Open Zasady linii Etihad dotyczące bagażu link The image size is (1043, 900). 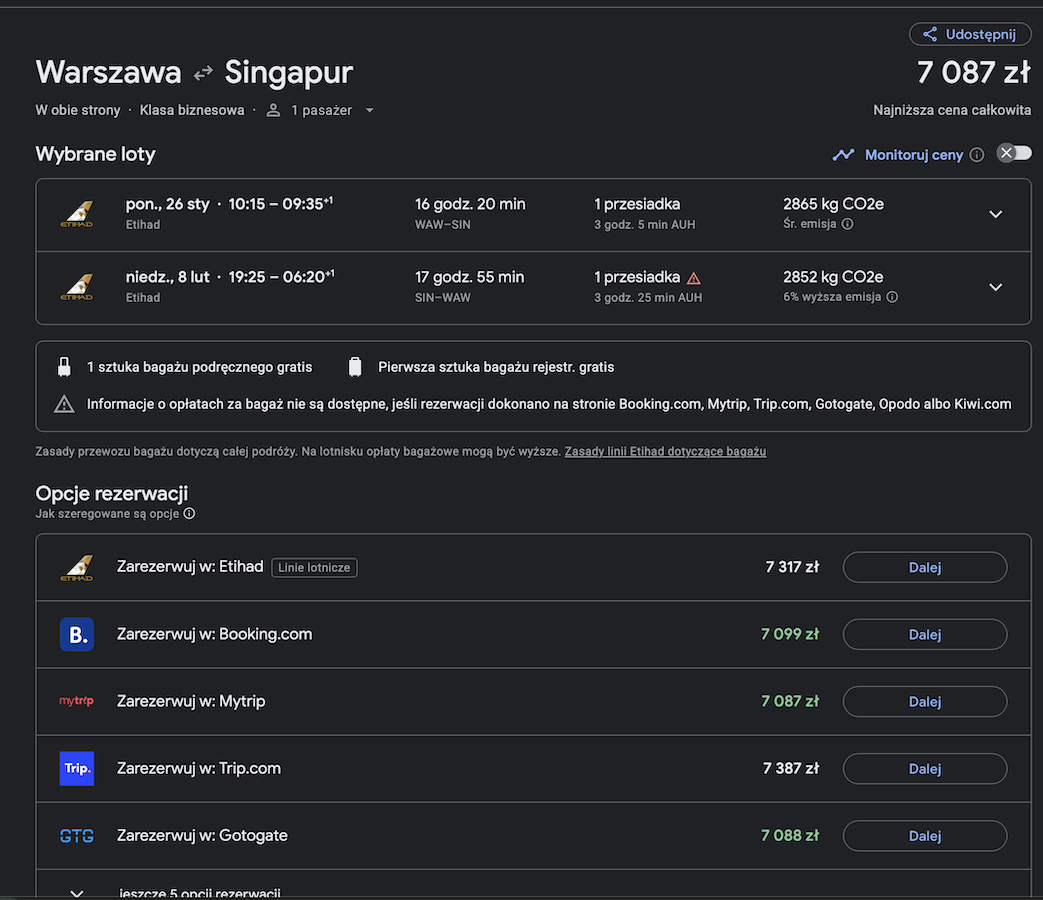coord(665,452)
